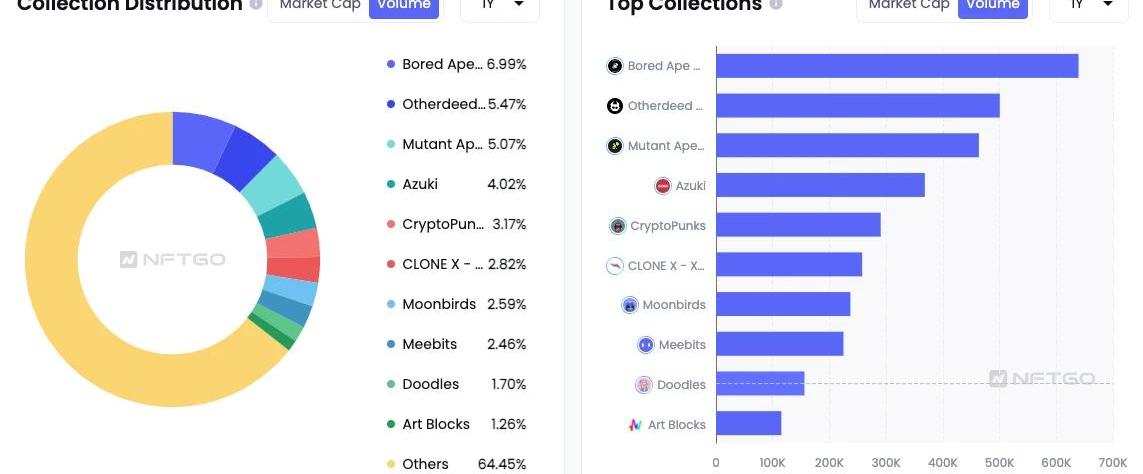
Task: Click the Azuki collection icon
Action: (x=663, y=186)
